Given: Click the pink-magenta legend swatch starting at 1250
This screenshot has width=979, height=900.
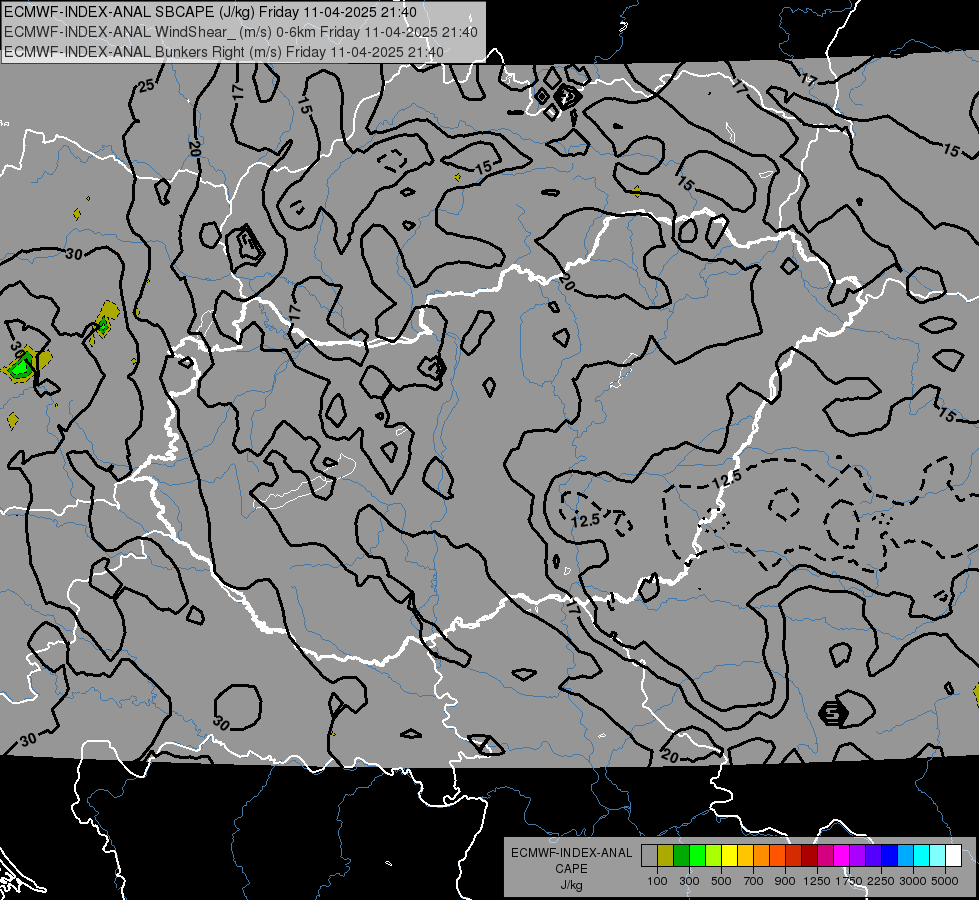Looking at the screenshot, I should 825,855.
